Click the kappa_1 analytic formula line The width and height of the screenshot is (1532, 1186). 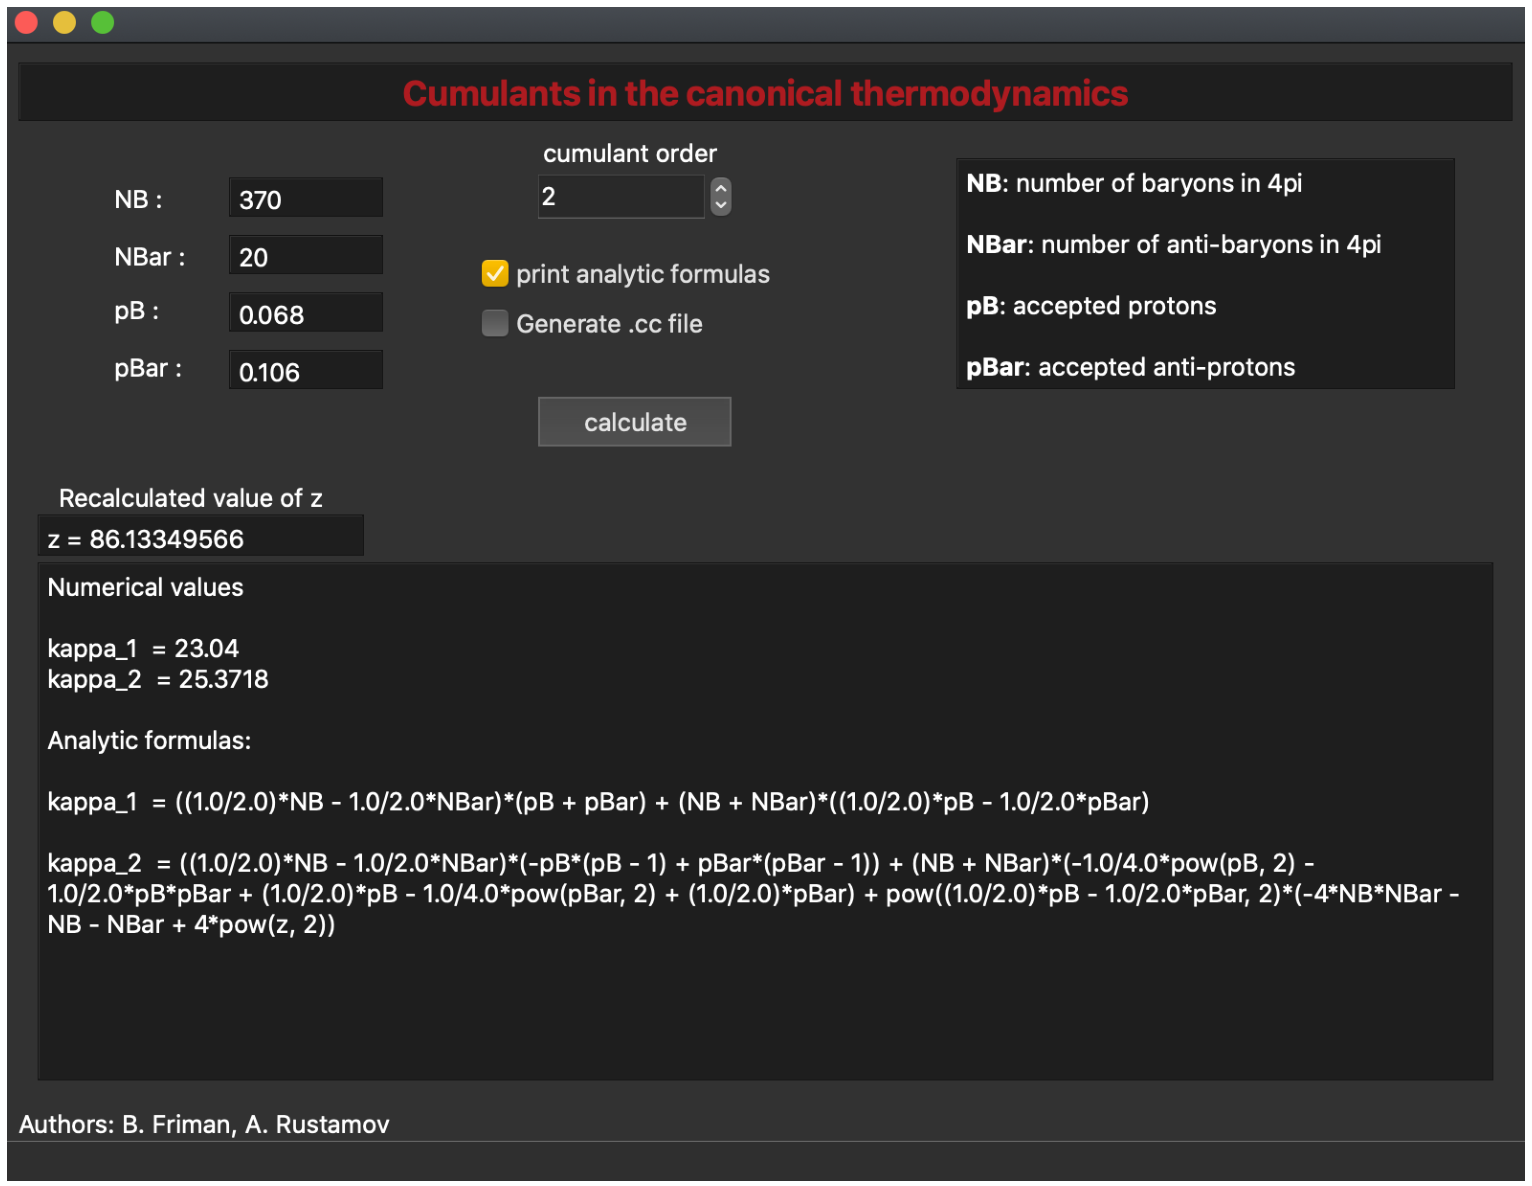click(x=598, y=802)
